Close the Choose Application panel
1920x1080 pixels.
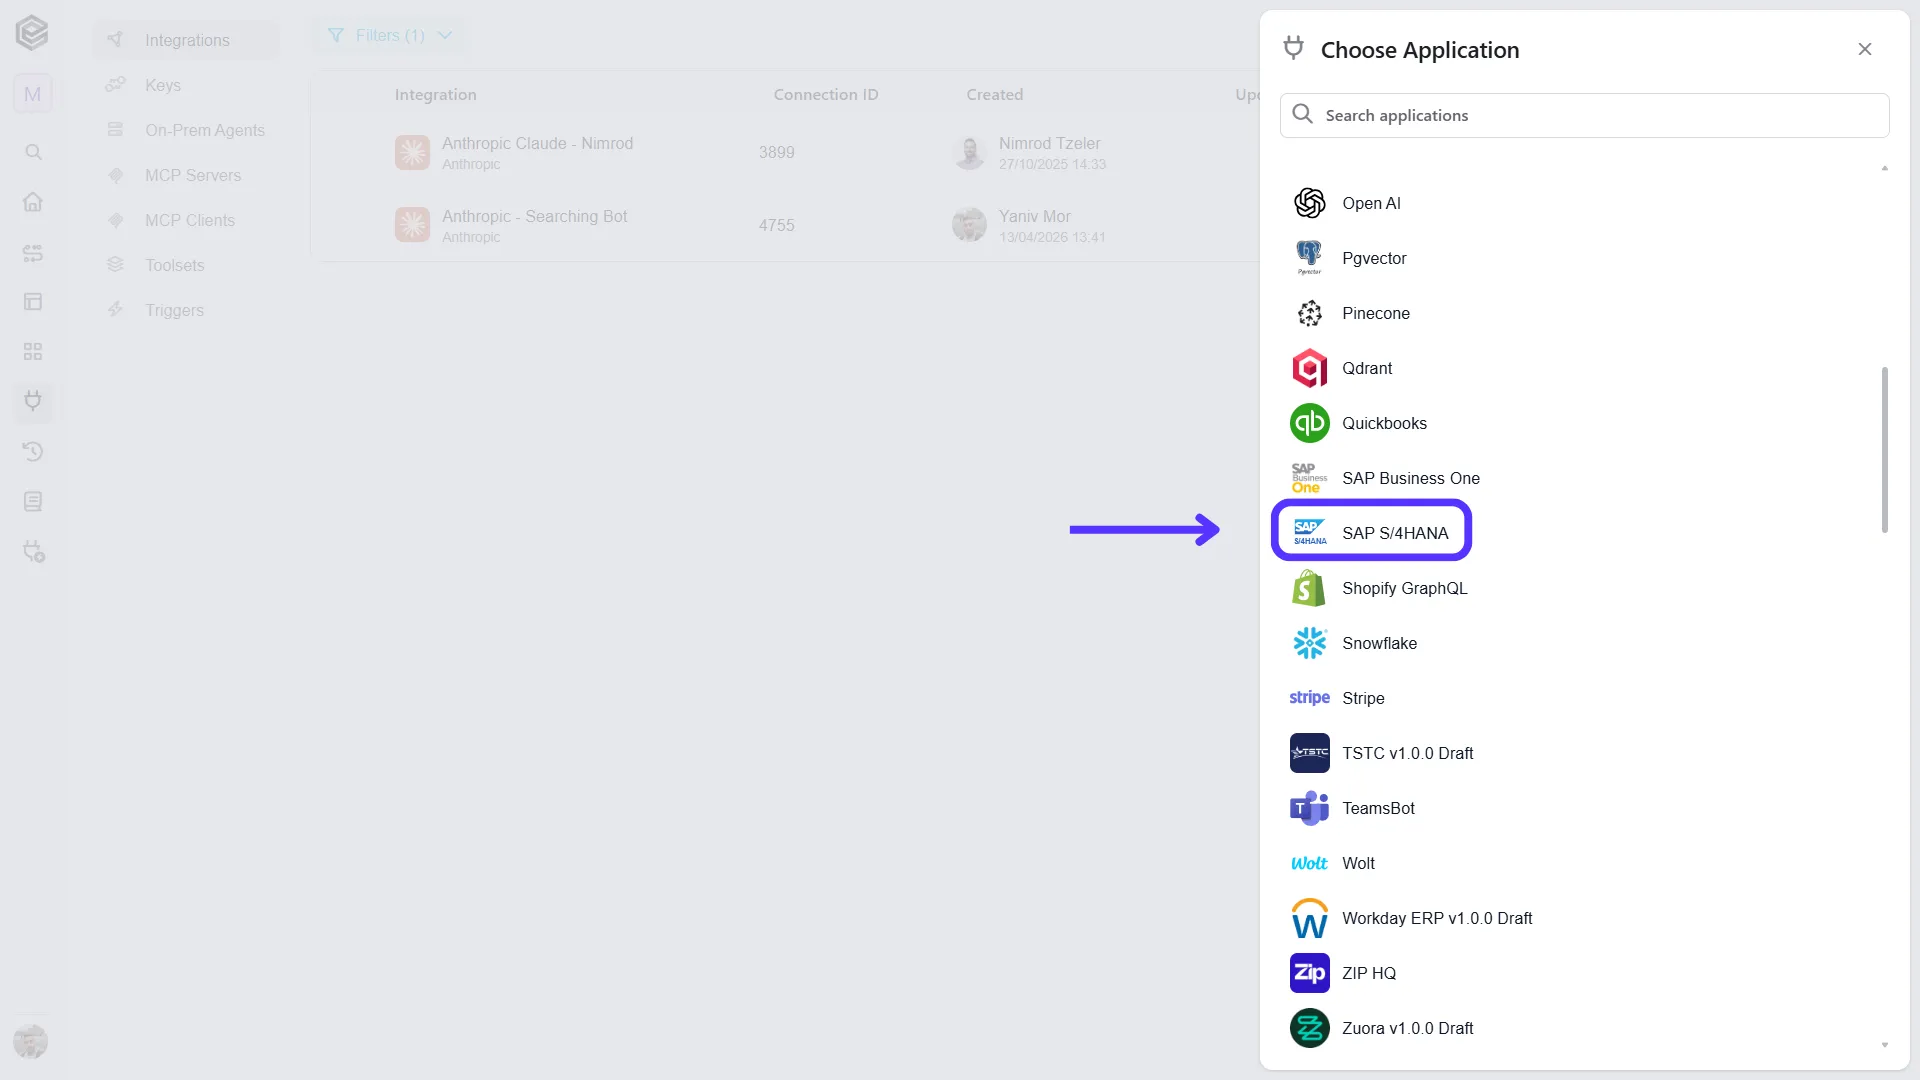(1864, 49)
